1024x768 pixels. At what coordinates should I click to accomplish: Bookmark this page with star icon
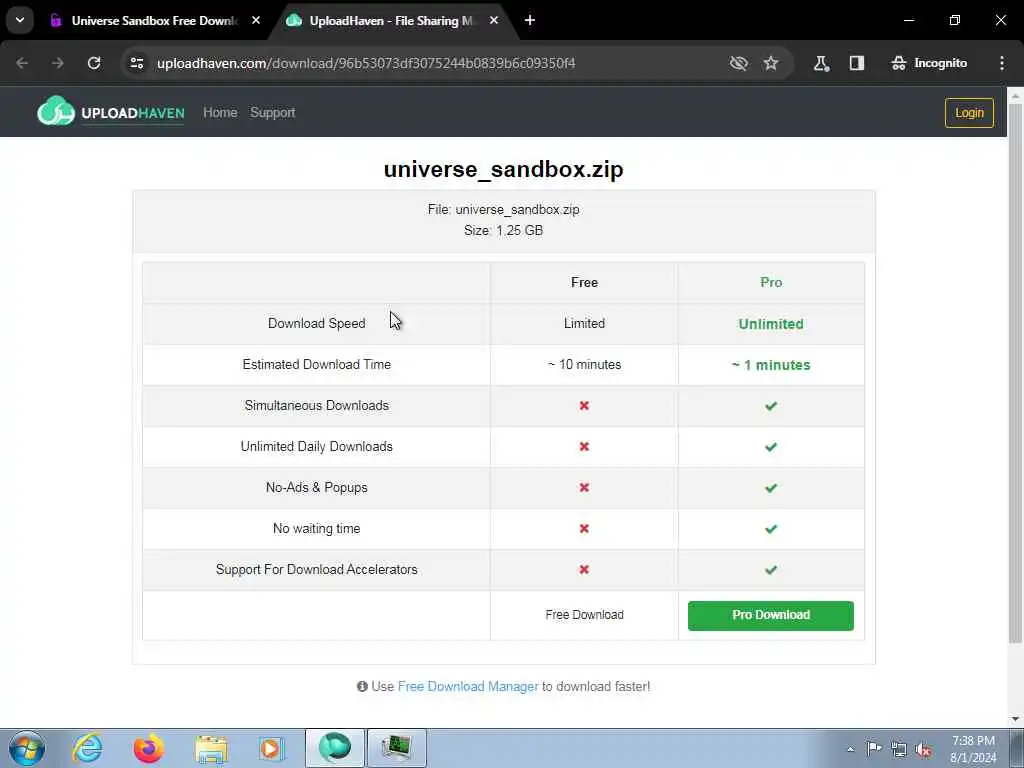771,63
